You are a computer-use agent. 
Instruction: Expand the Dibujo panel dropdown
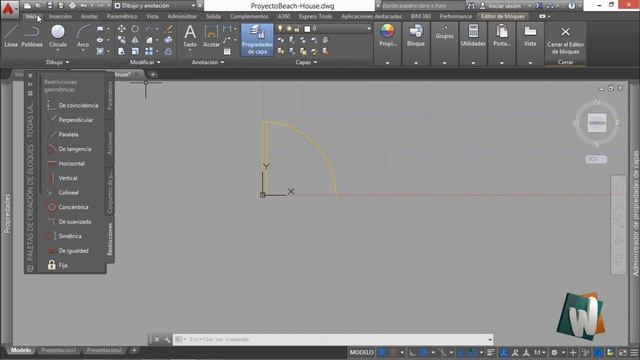coord(58,62)
